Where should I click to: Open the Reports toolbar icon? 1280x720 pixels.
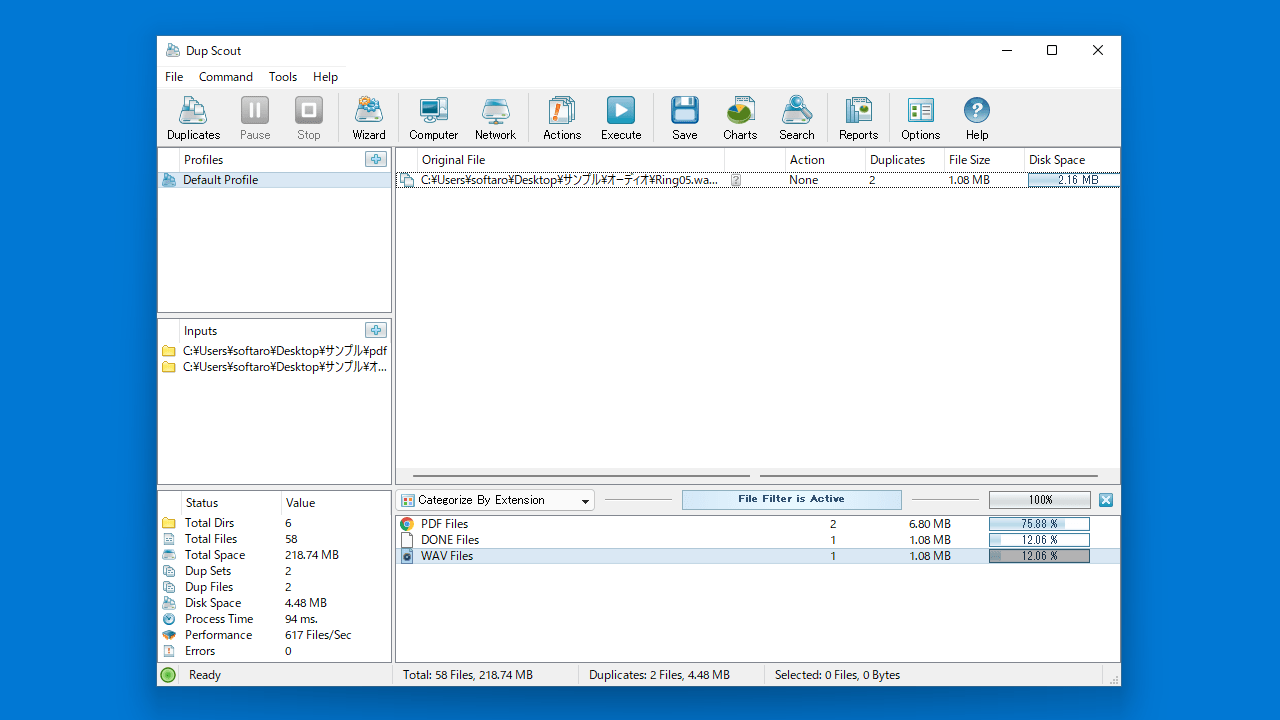click(859, 119)
